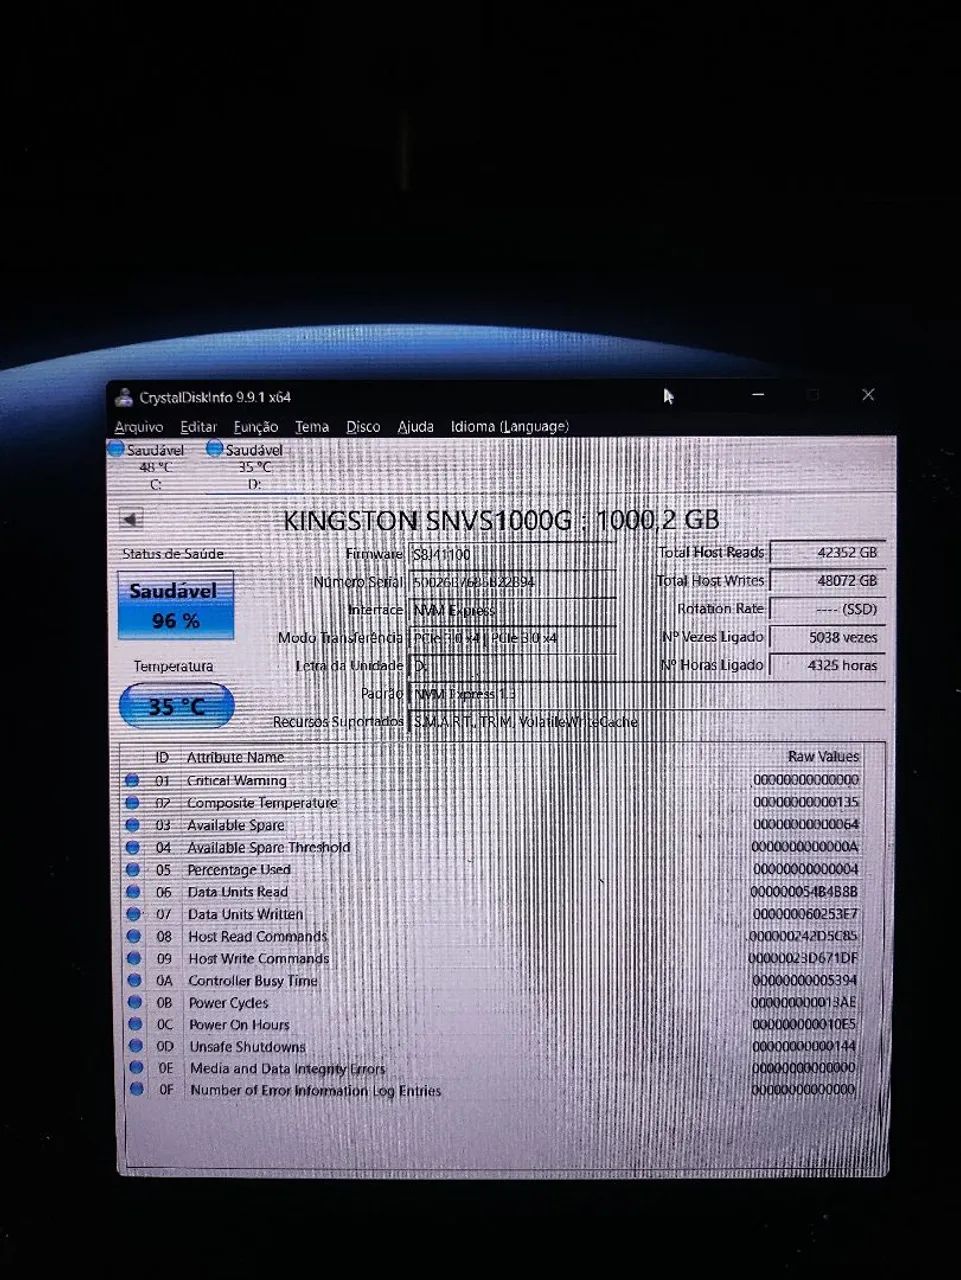Click the blue status dot for Percentage Used
This screenshot has height=1280, width=961.
132,870
